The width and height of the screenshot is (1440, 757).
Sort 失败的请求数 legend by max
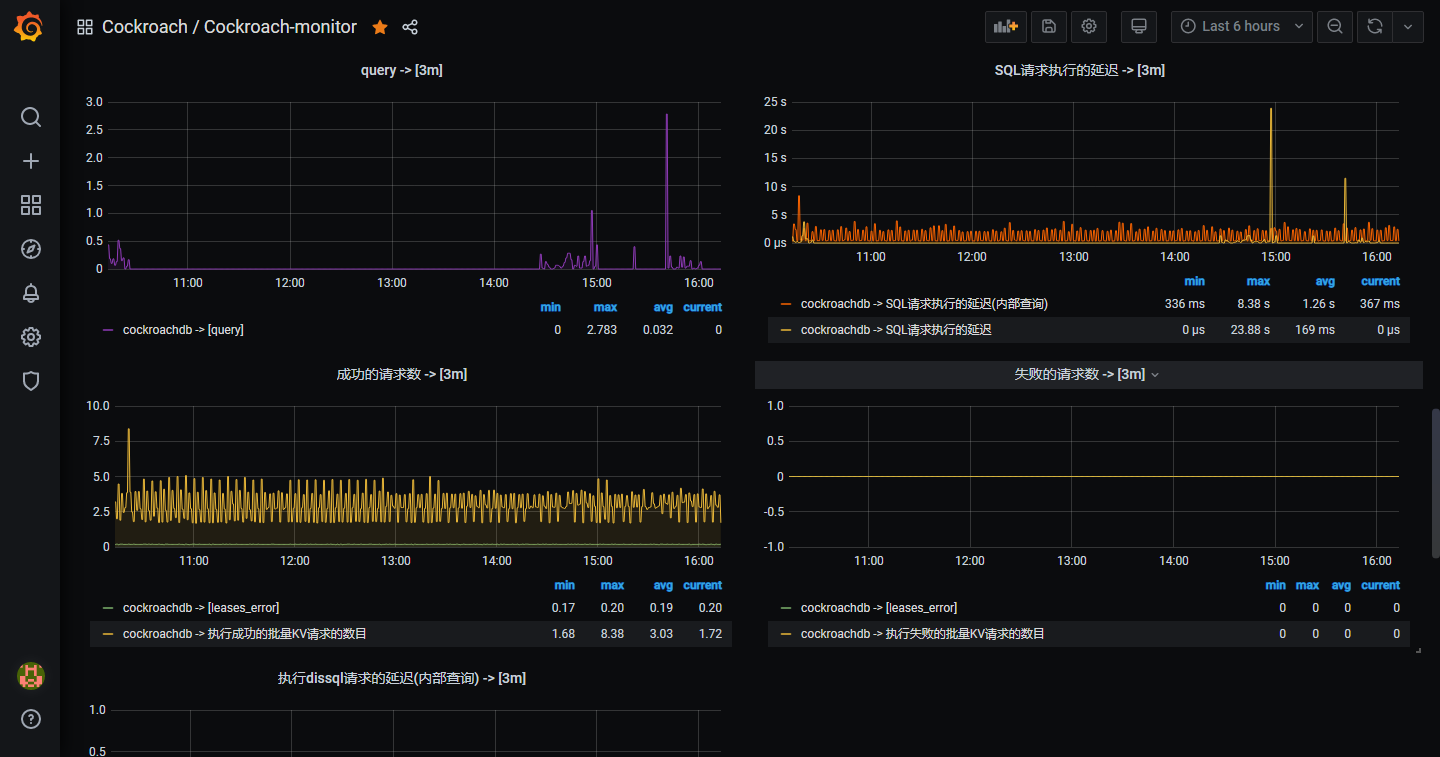[x=1307, y=586]
